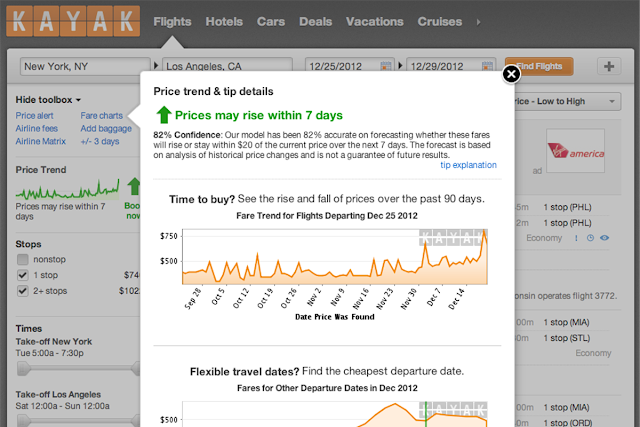Open the Hotels tab
This screenshot has height=427, width=640.
(x=223, y=21)
